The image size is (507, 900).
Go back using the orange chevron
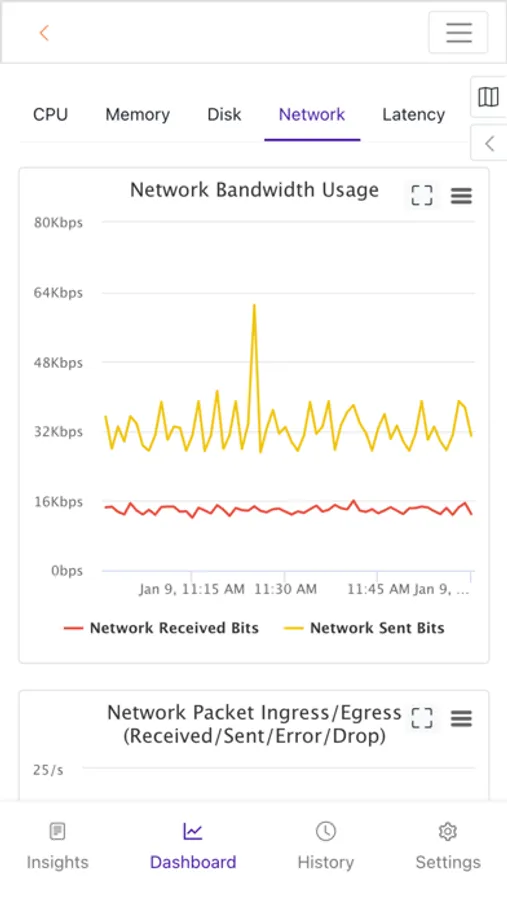pos(44,33)
